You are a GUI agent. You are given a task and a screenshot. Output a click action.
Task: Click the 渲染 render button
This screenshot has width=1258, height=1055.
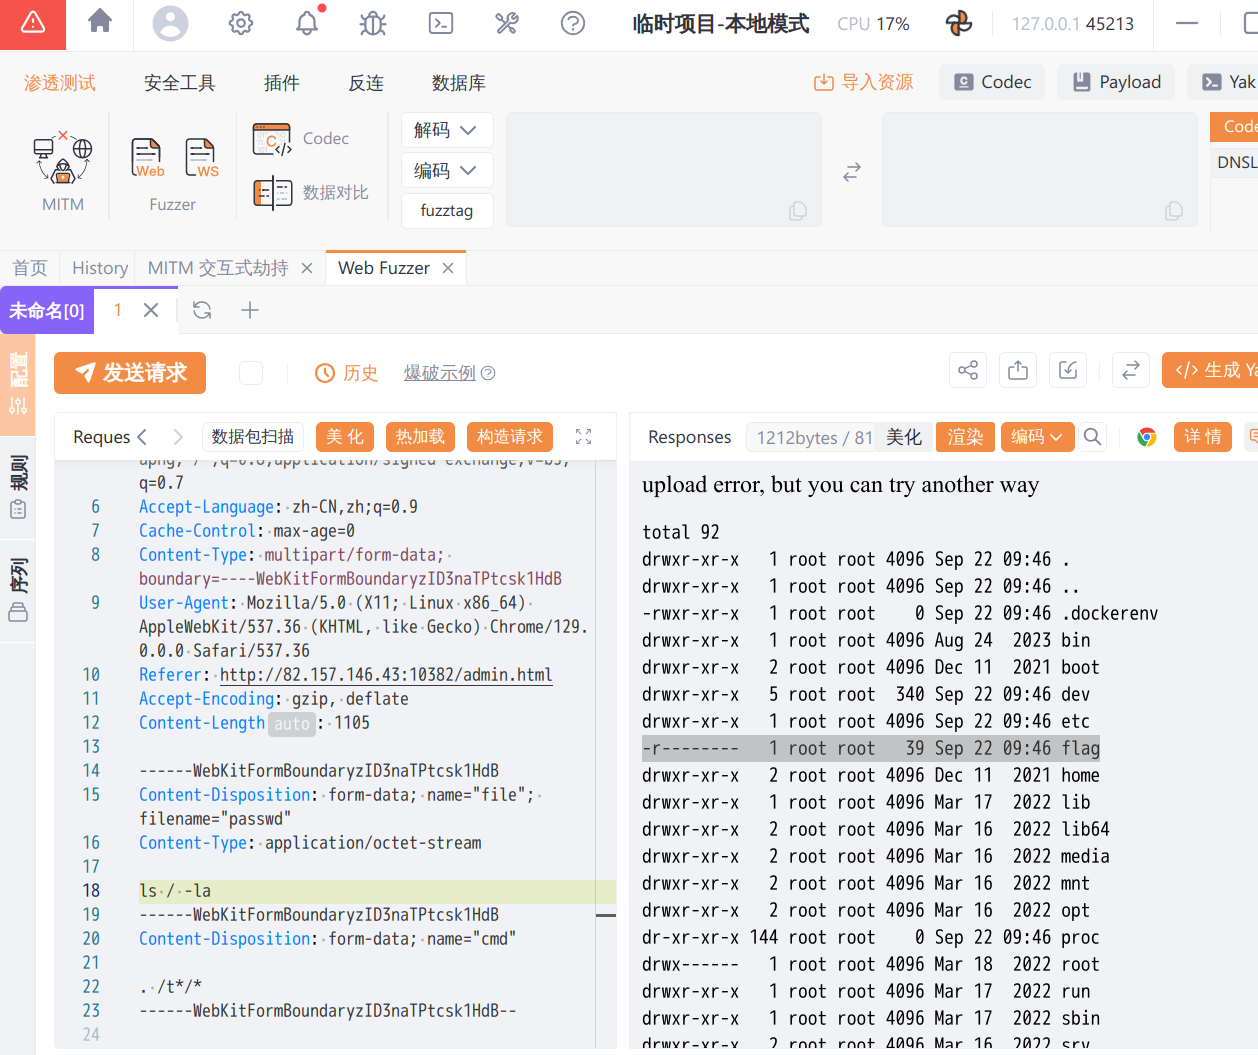[965, 437]
